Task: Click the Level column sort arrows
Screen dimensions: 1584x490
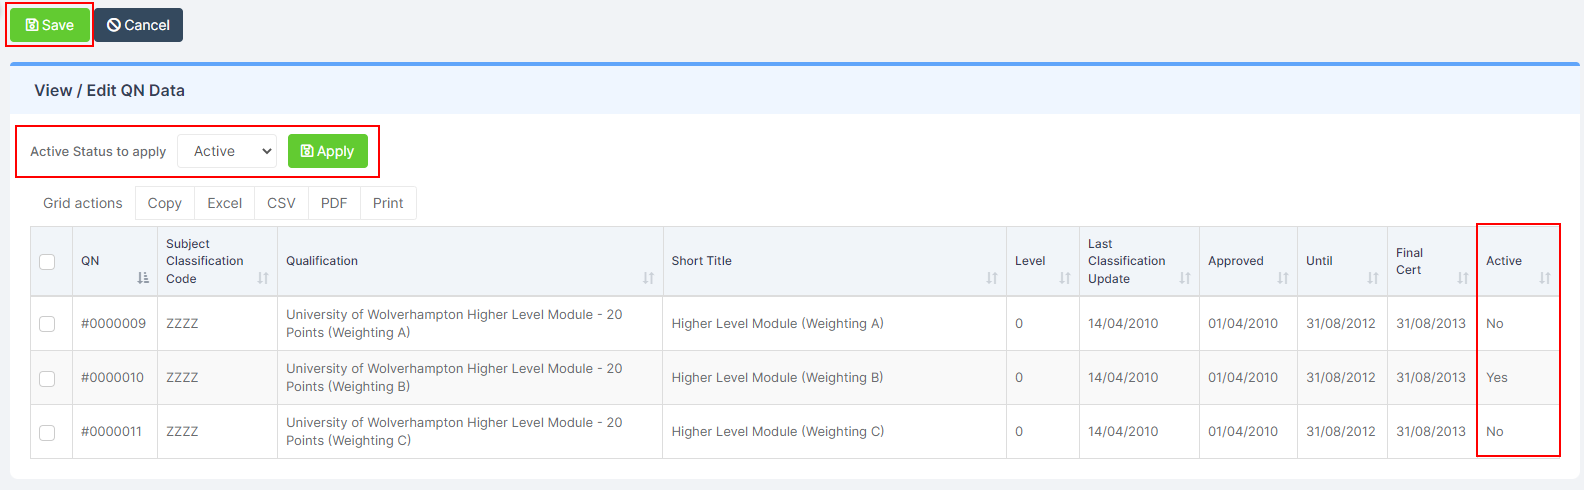Action: (1065, 278)
